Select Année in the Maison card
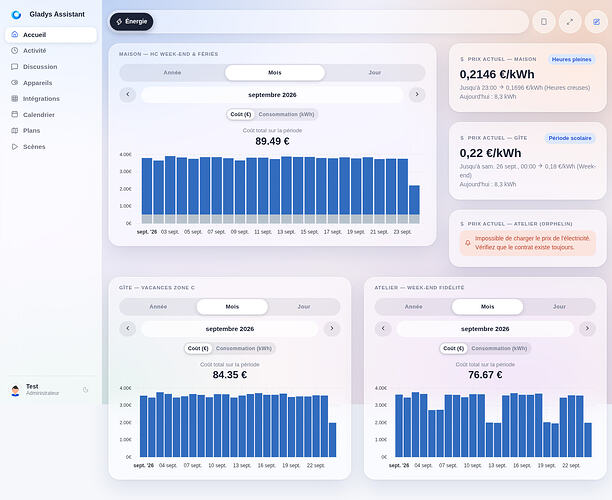The width and height of the screenshot is (612, 500). tap(172, 73)
